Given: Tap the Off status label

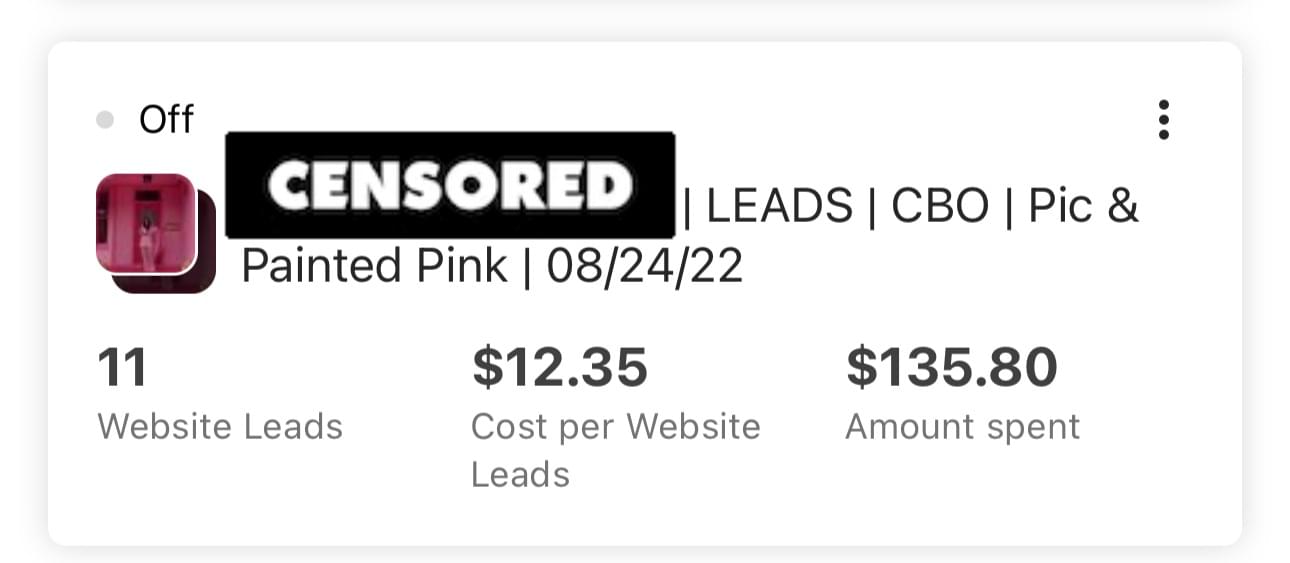Looking at the screenshot, I should (166, 120).
